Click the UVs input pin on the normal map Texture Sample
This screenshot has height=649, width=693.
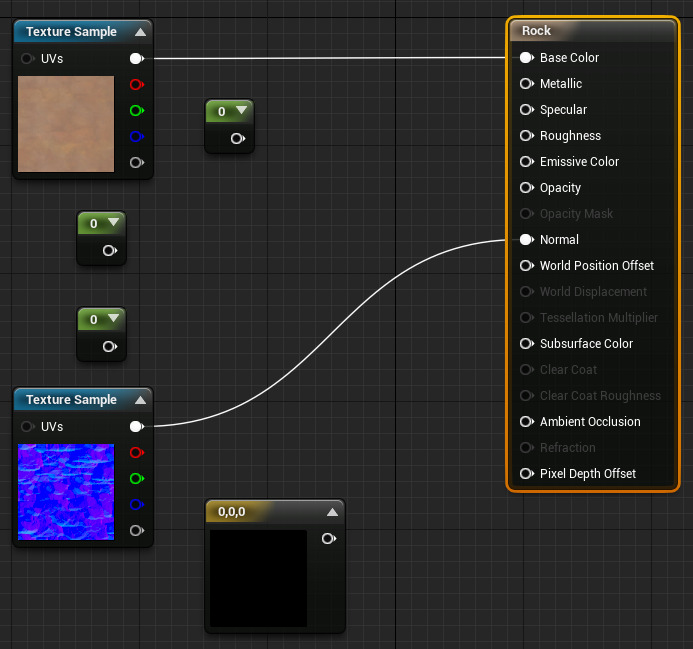pyautogui.click(x=27, y=427)
